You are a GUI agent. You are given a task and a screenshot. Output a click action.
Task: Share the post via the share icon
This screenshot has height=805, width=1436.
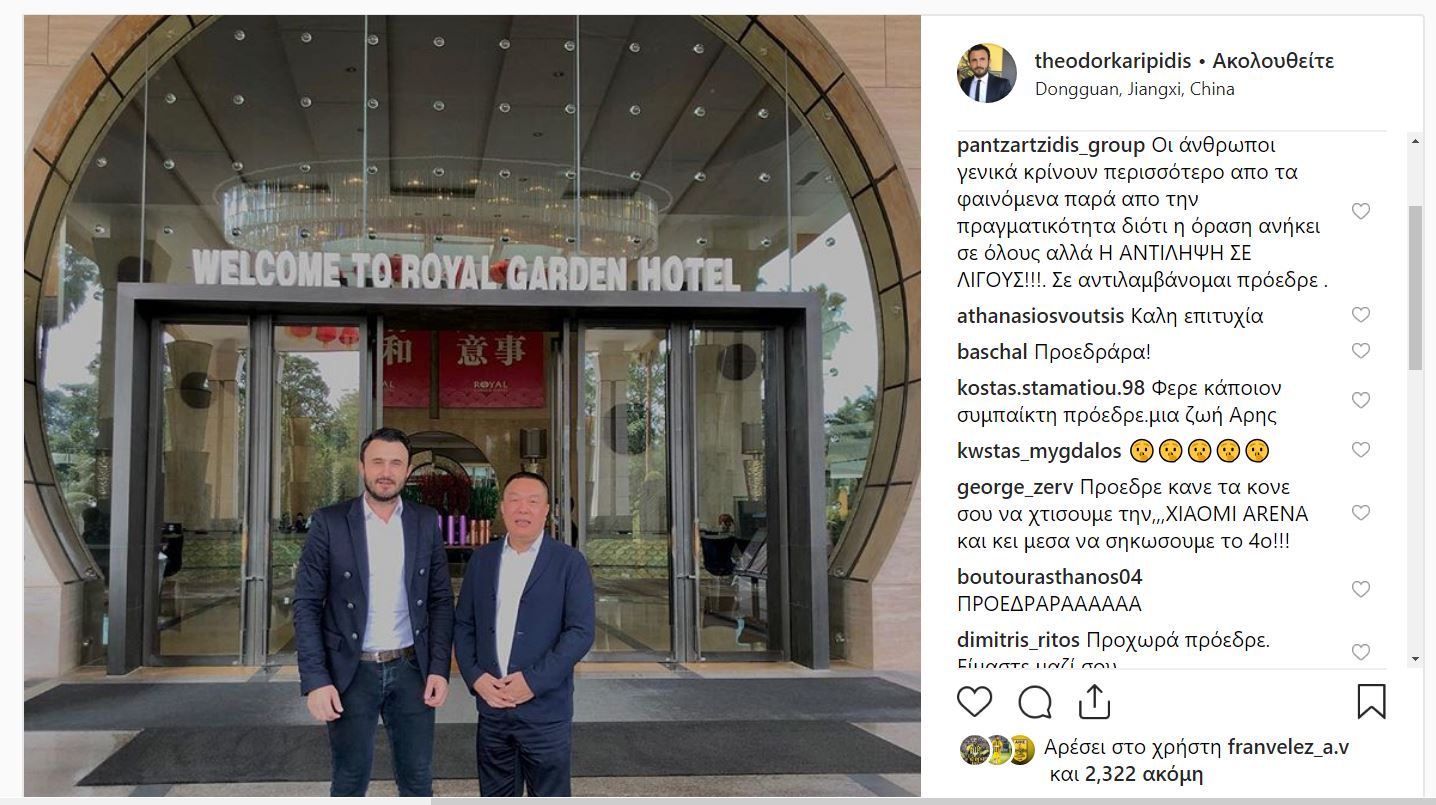coord(1095,701)
